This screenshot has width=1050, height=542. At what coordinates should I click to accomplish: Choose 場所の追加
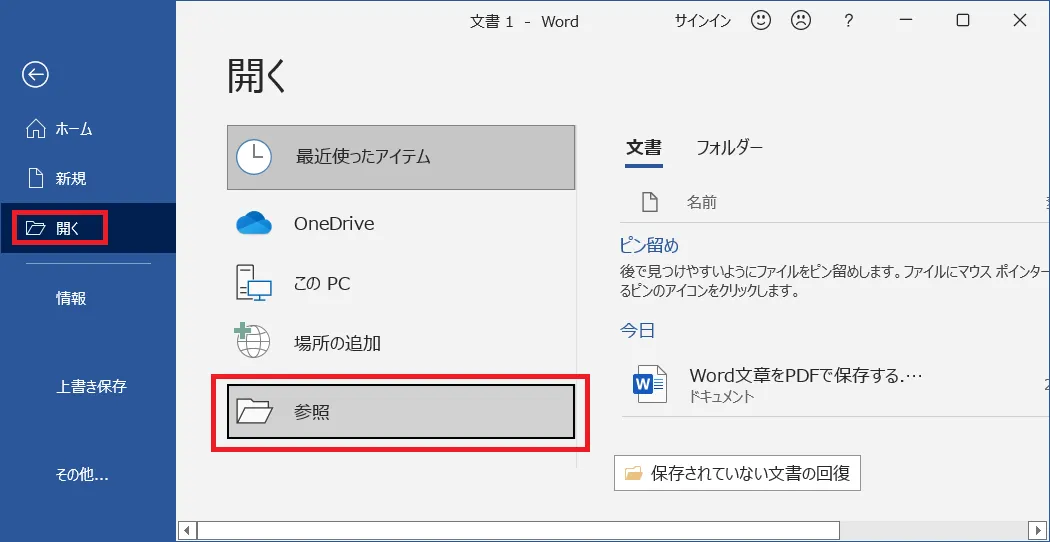[401, 344]
